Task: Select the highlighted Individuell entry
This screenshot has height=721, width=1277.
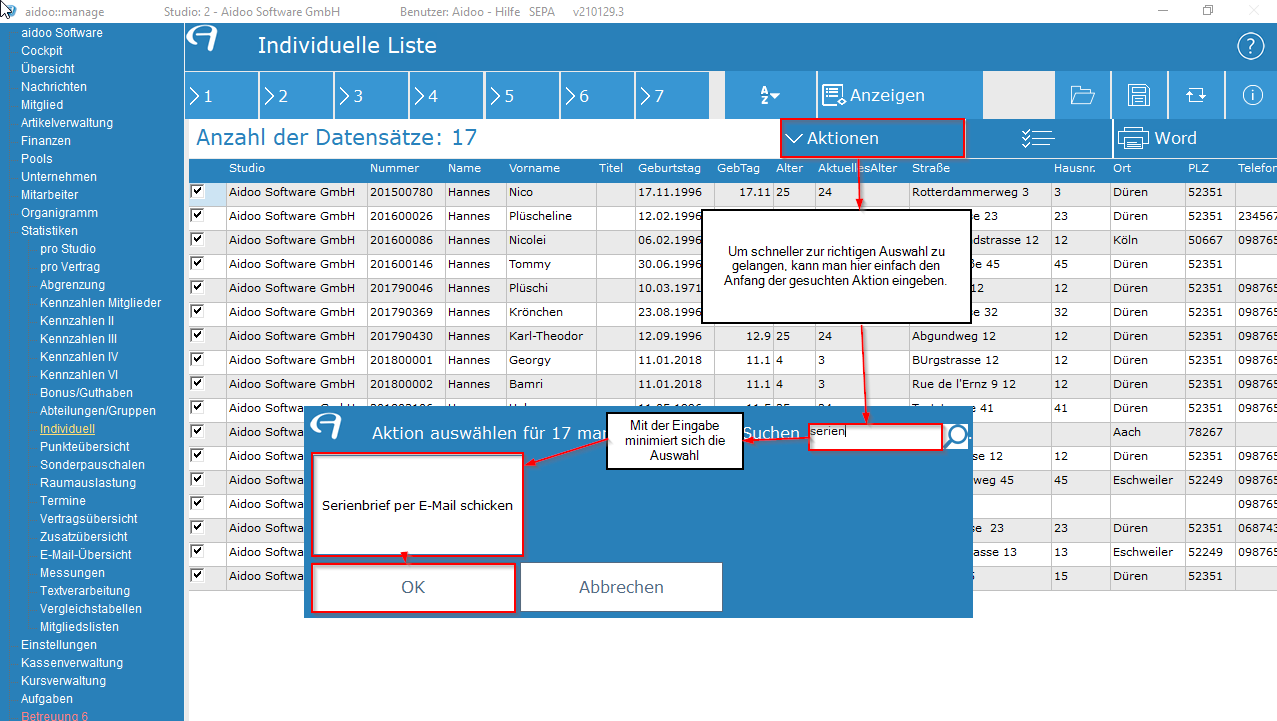Action: (x=67, y=429)
